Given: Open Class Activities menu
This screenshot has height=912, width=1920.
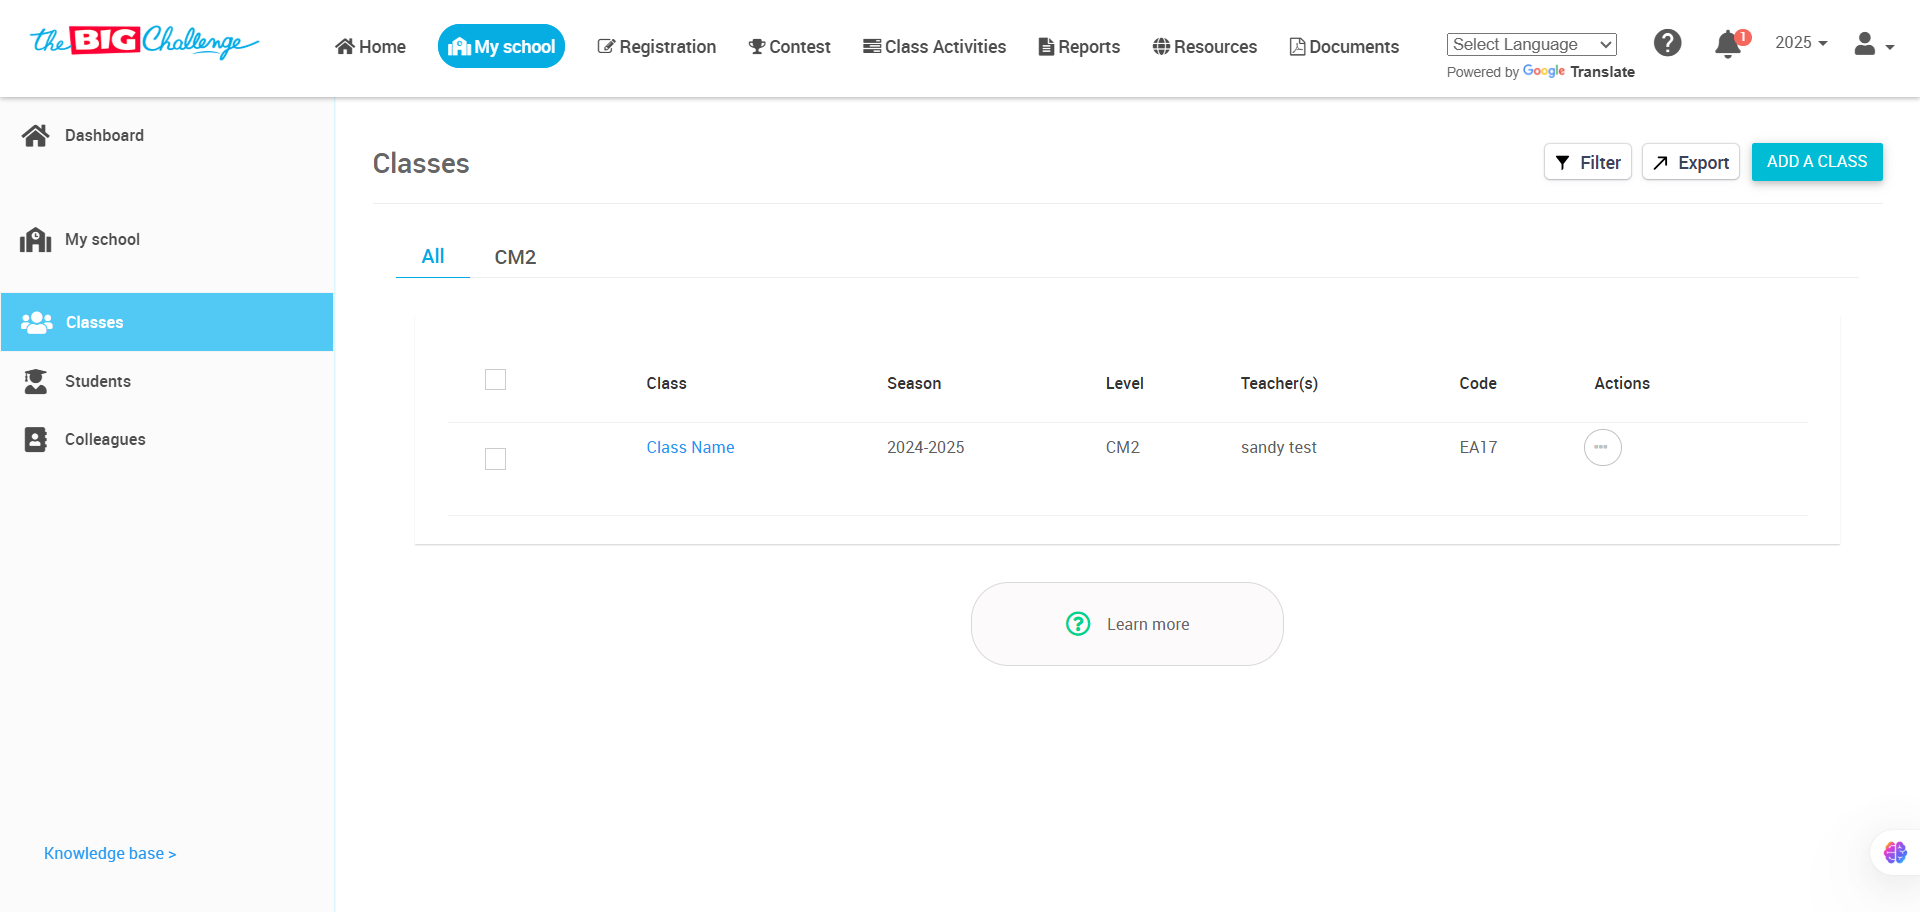Looking at the screenshot, I should pos(934,46).
